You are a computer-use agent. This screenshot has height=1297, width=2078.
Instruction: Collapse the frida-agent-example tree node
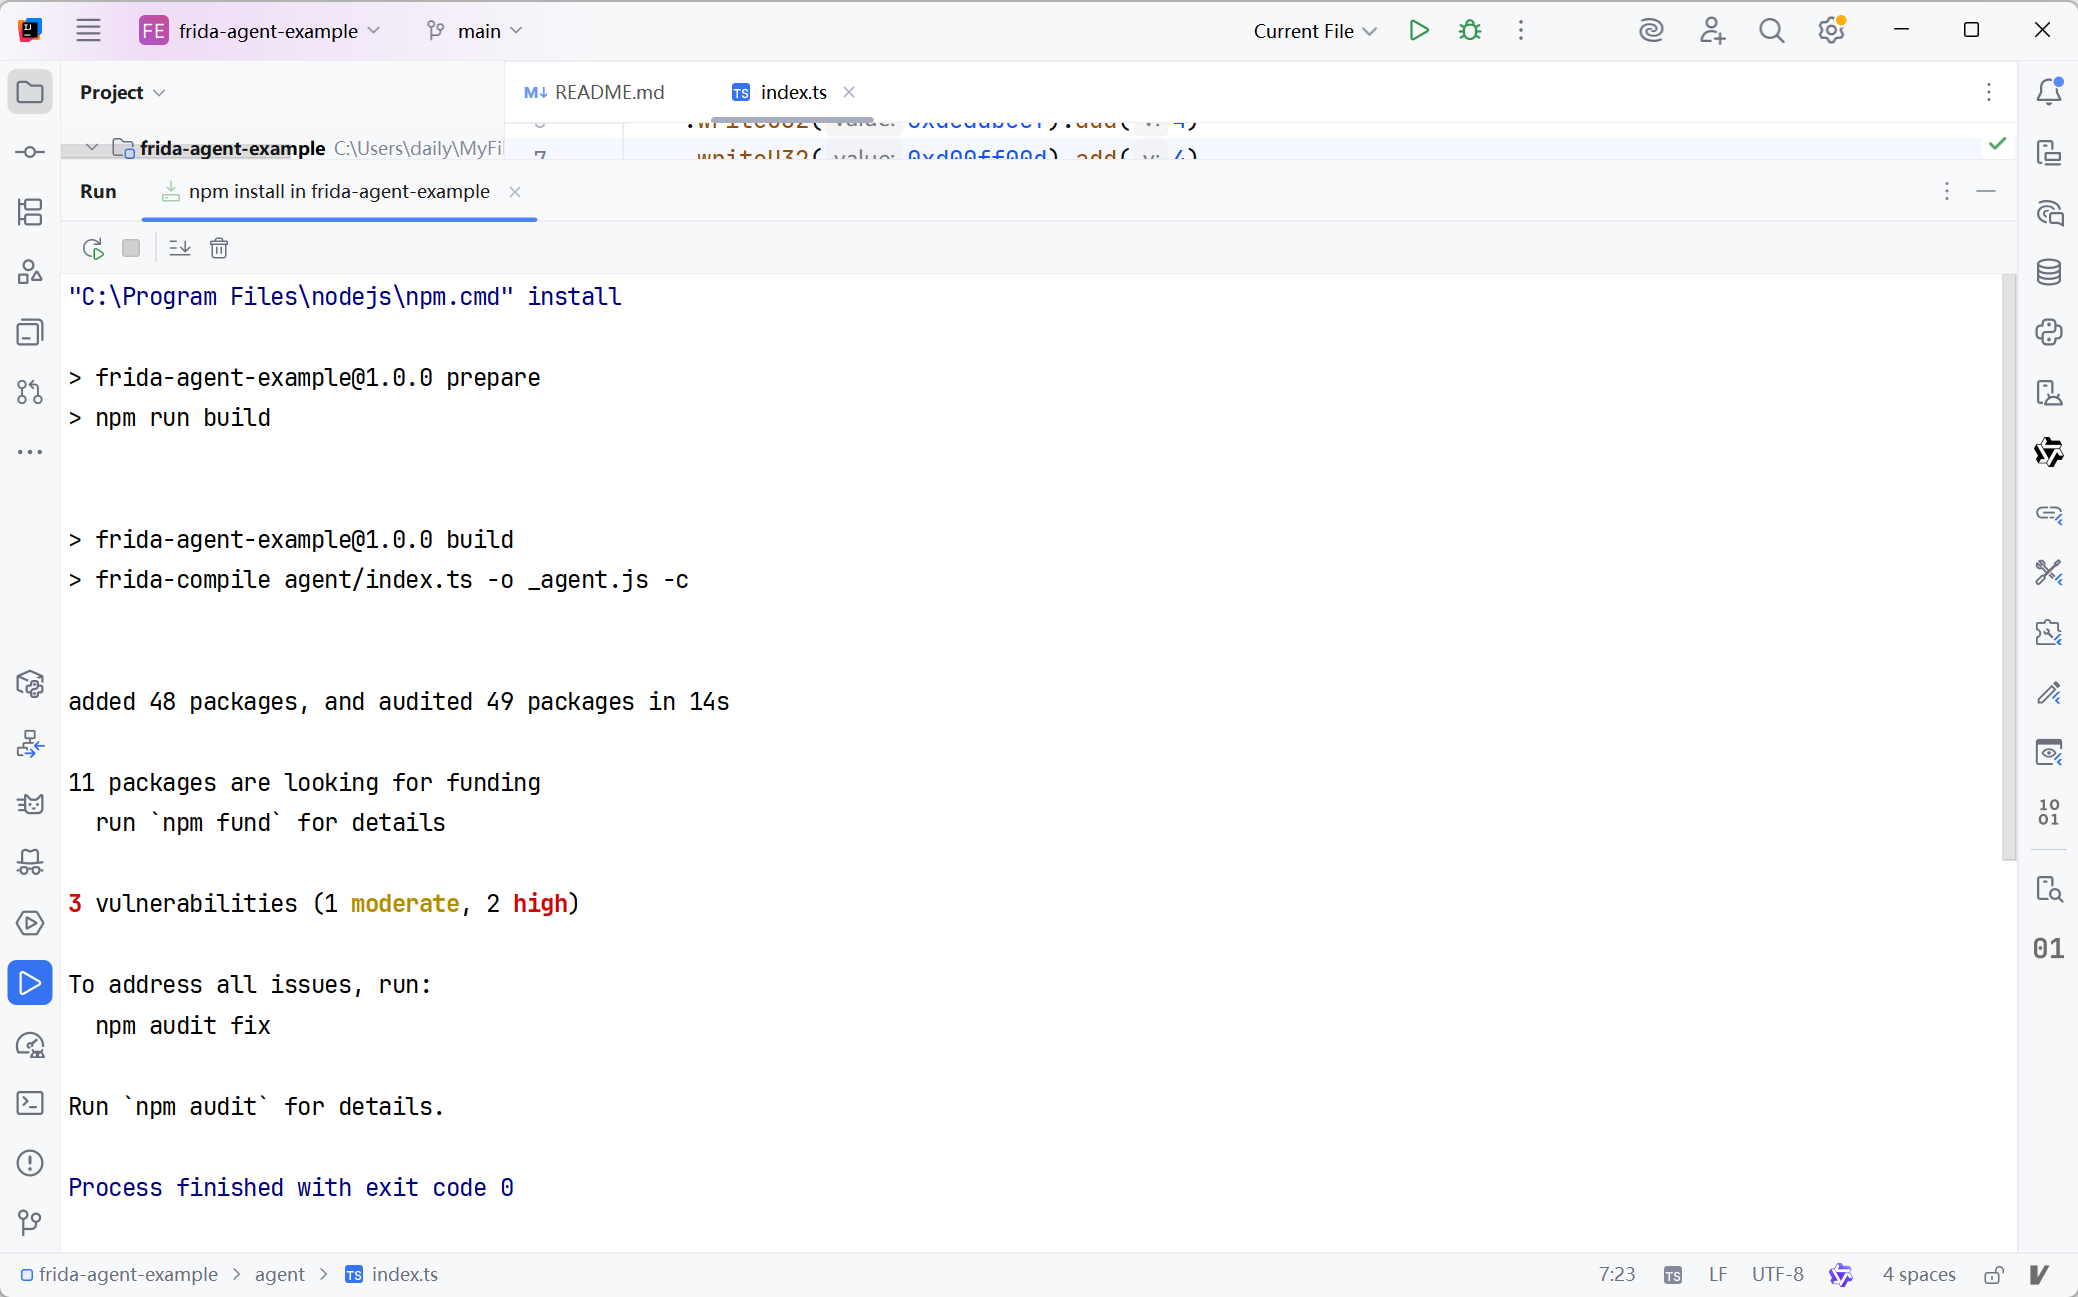(92, 148)
